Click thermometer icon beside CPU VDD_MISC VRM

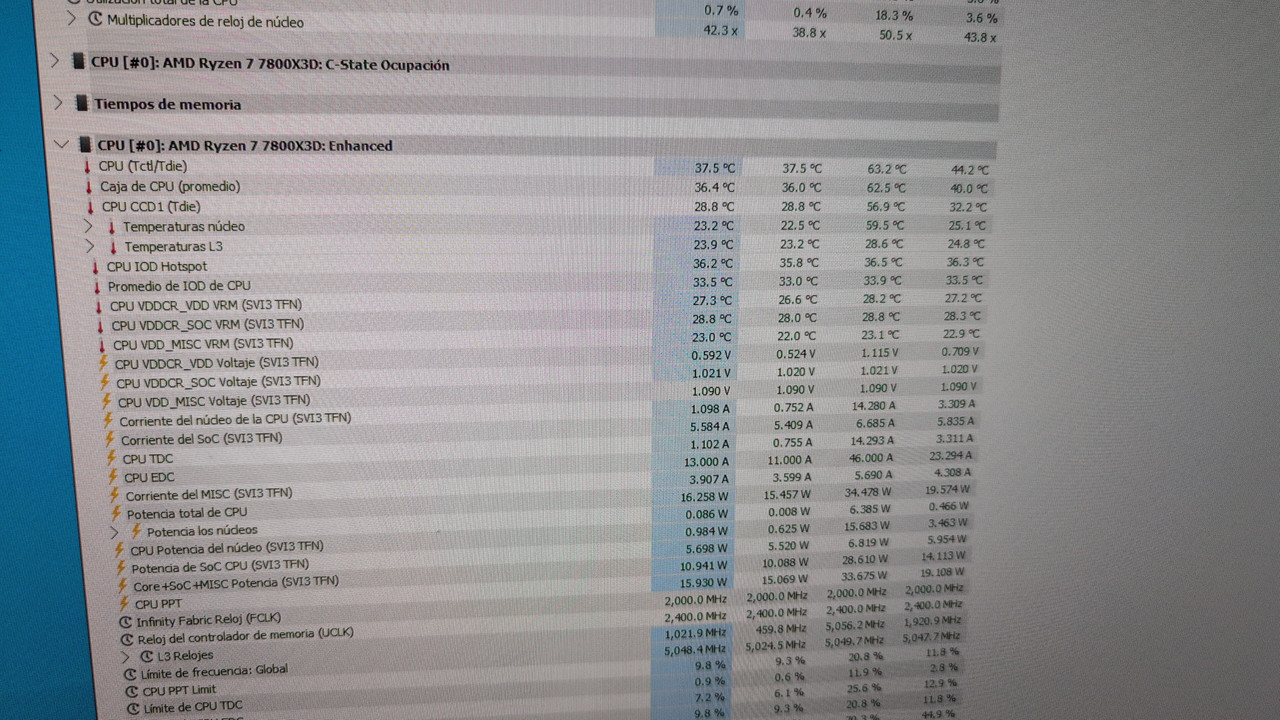[101, 344]
